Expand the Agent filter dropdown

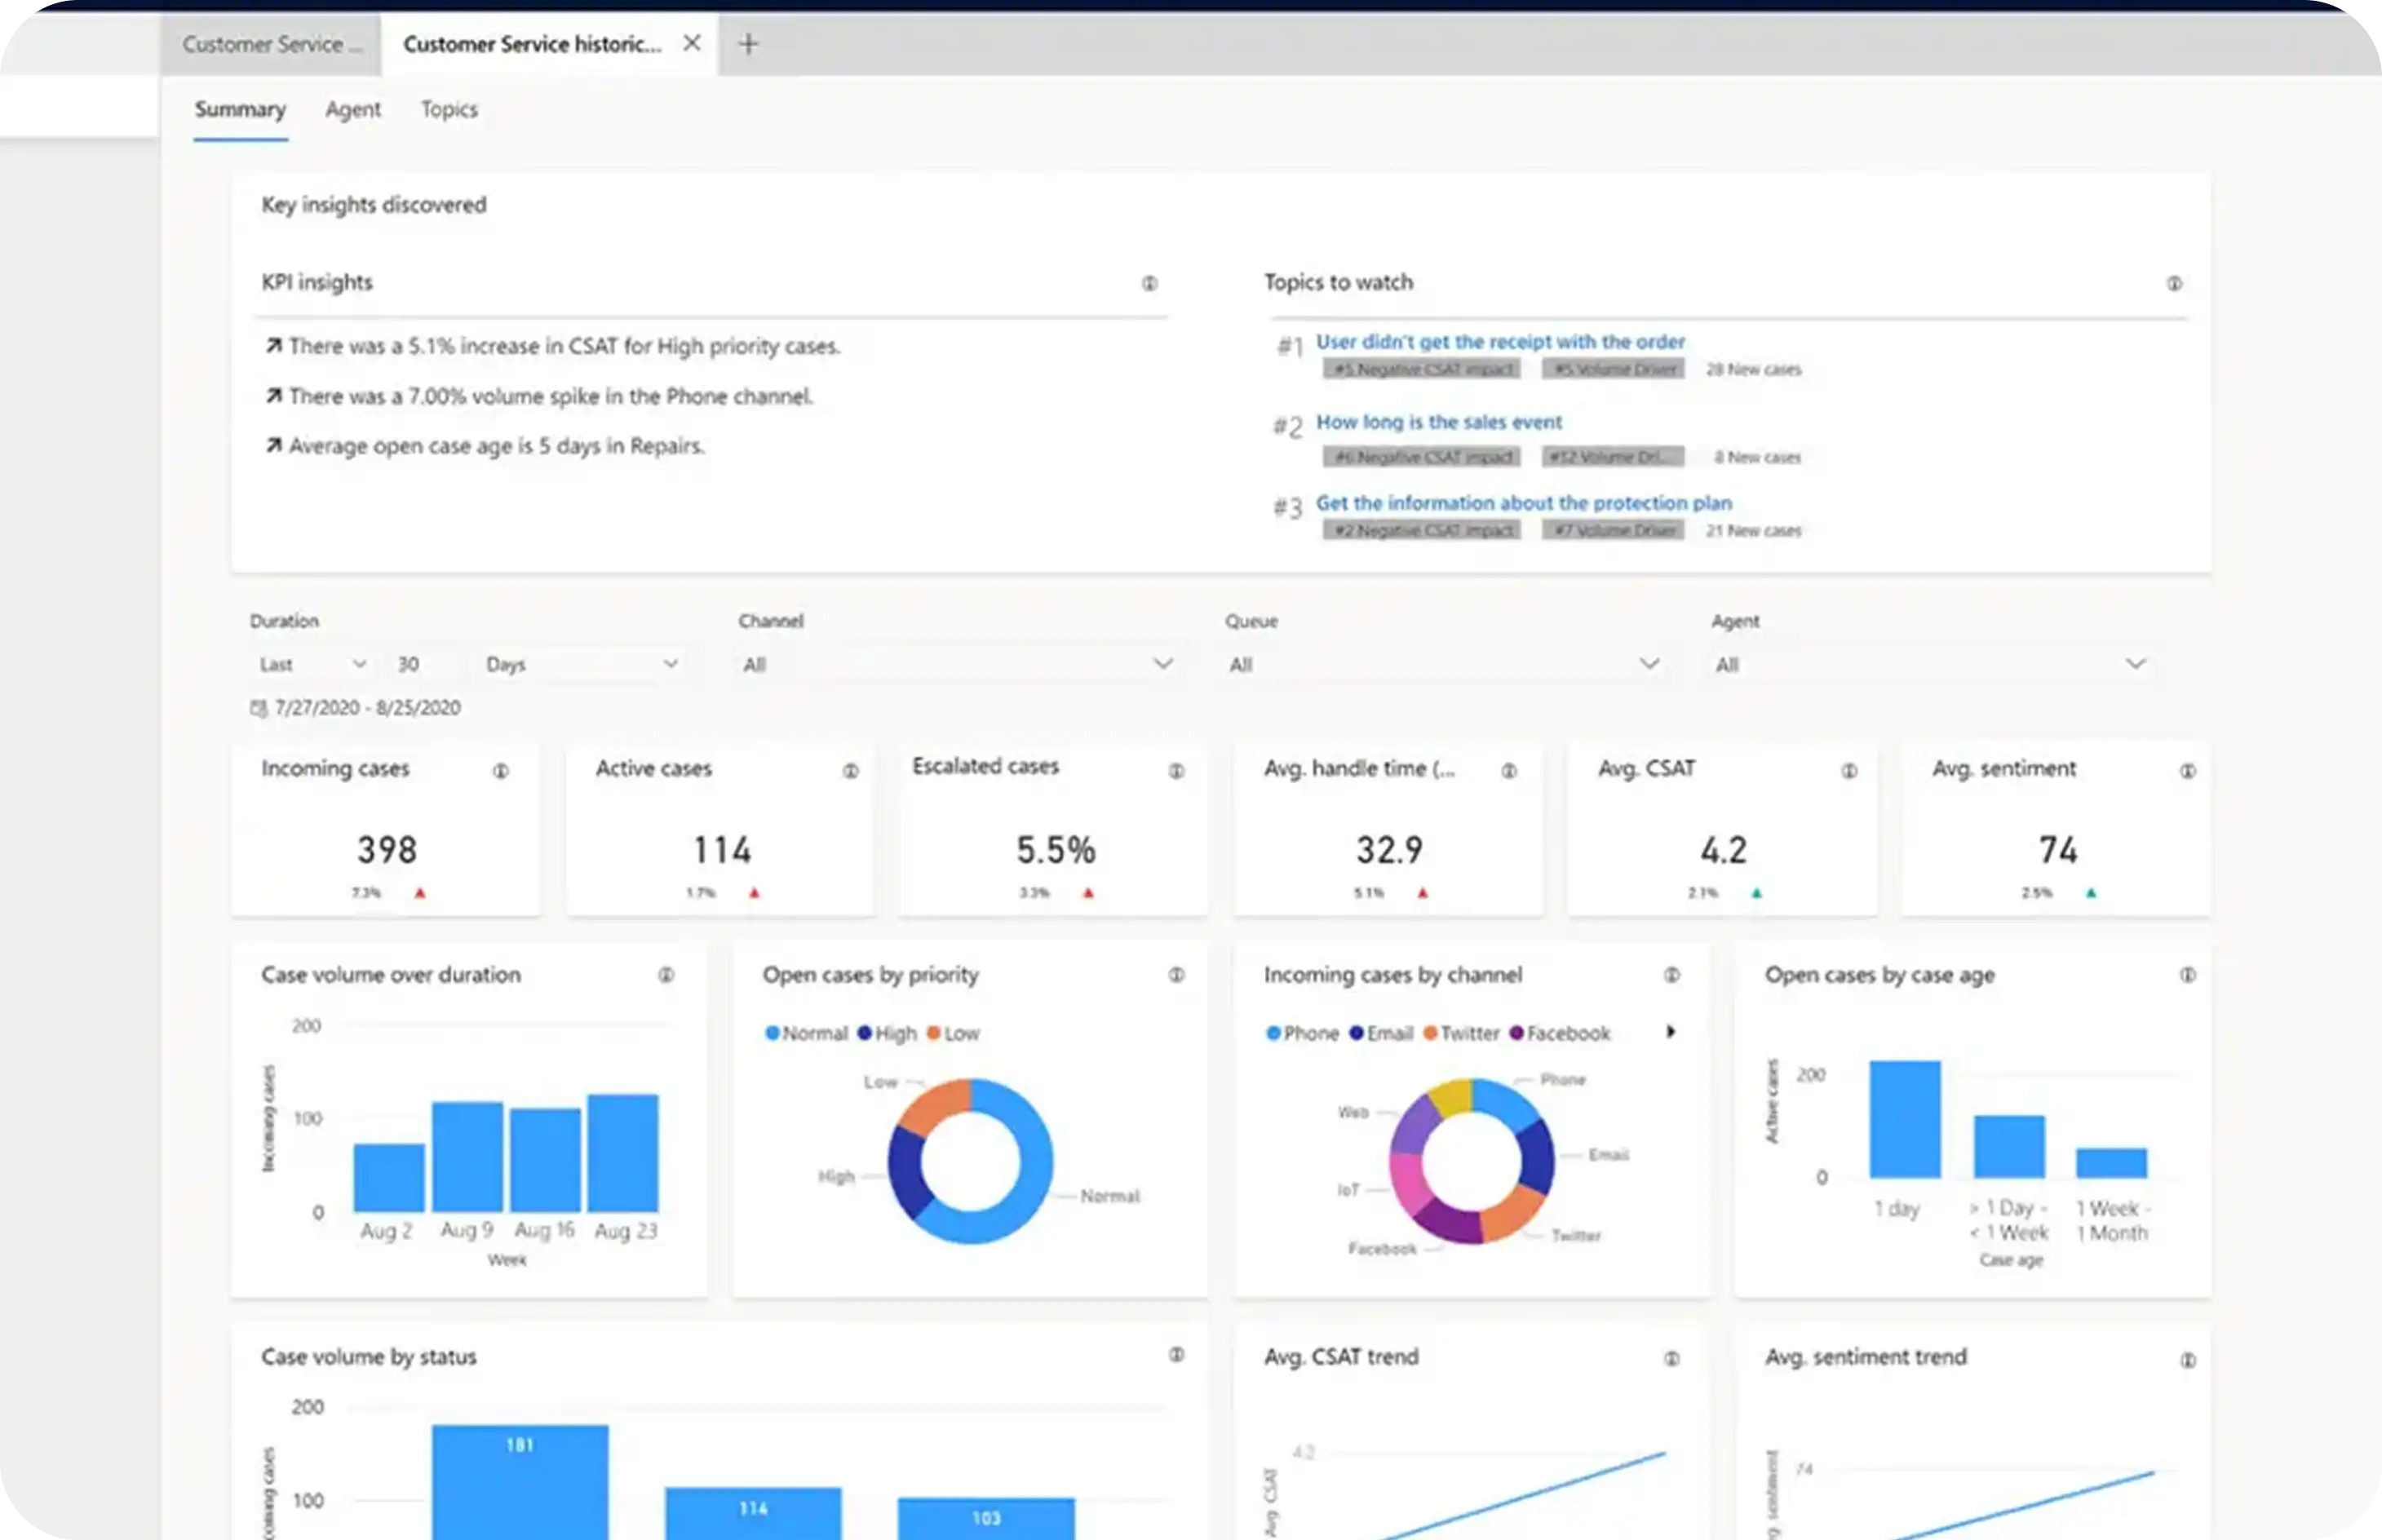click(2135, 664)
